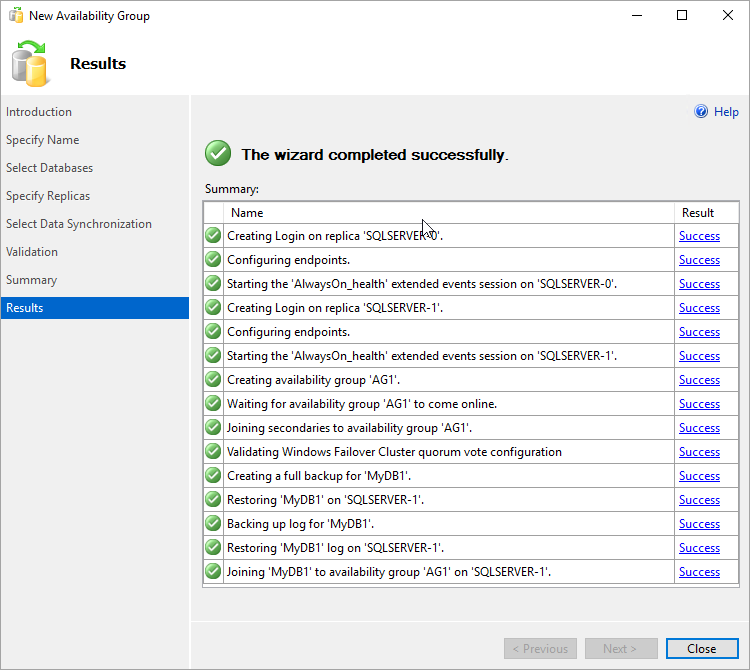Click Success link for 'Waiting for availability group AG1'

point(699,404)
